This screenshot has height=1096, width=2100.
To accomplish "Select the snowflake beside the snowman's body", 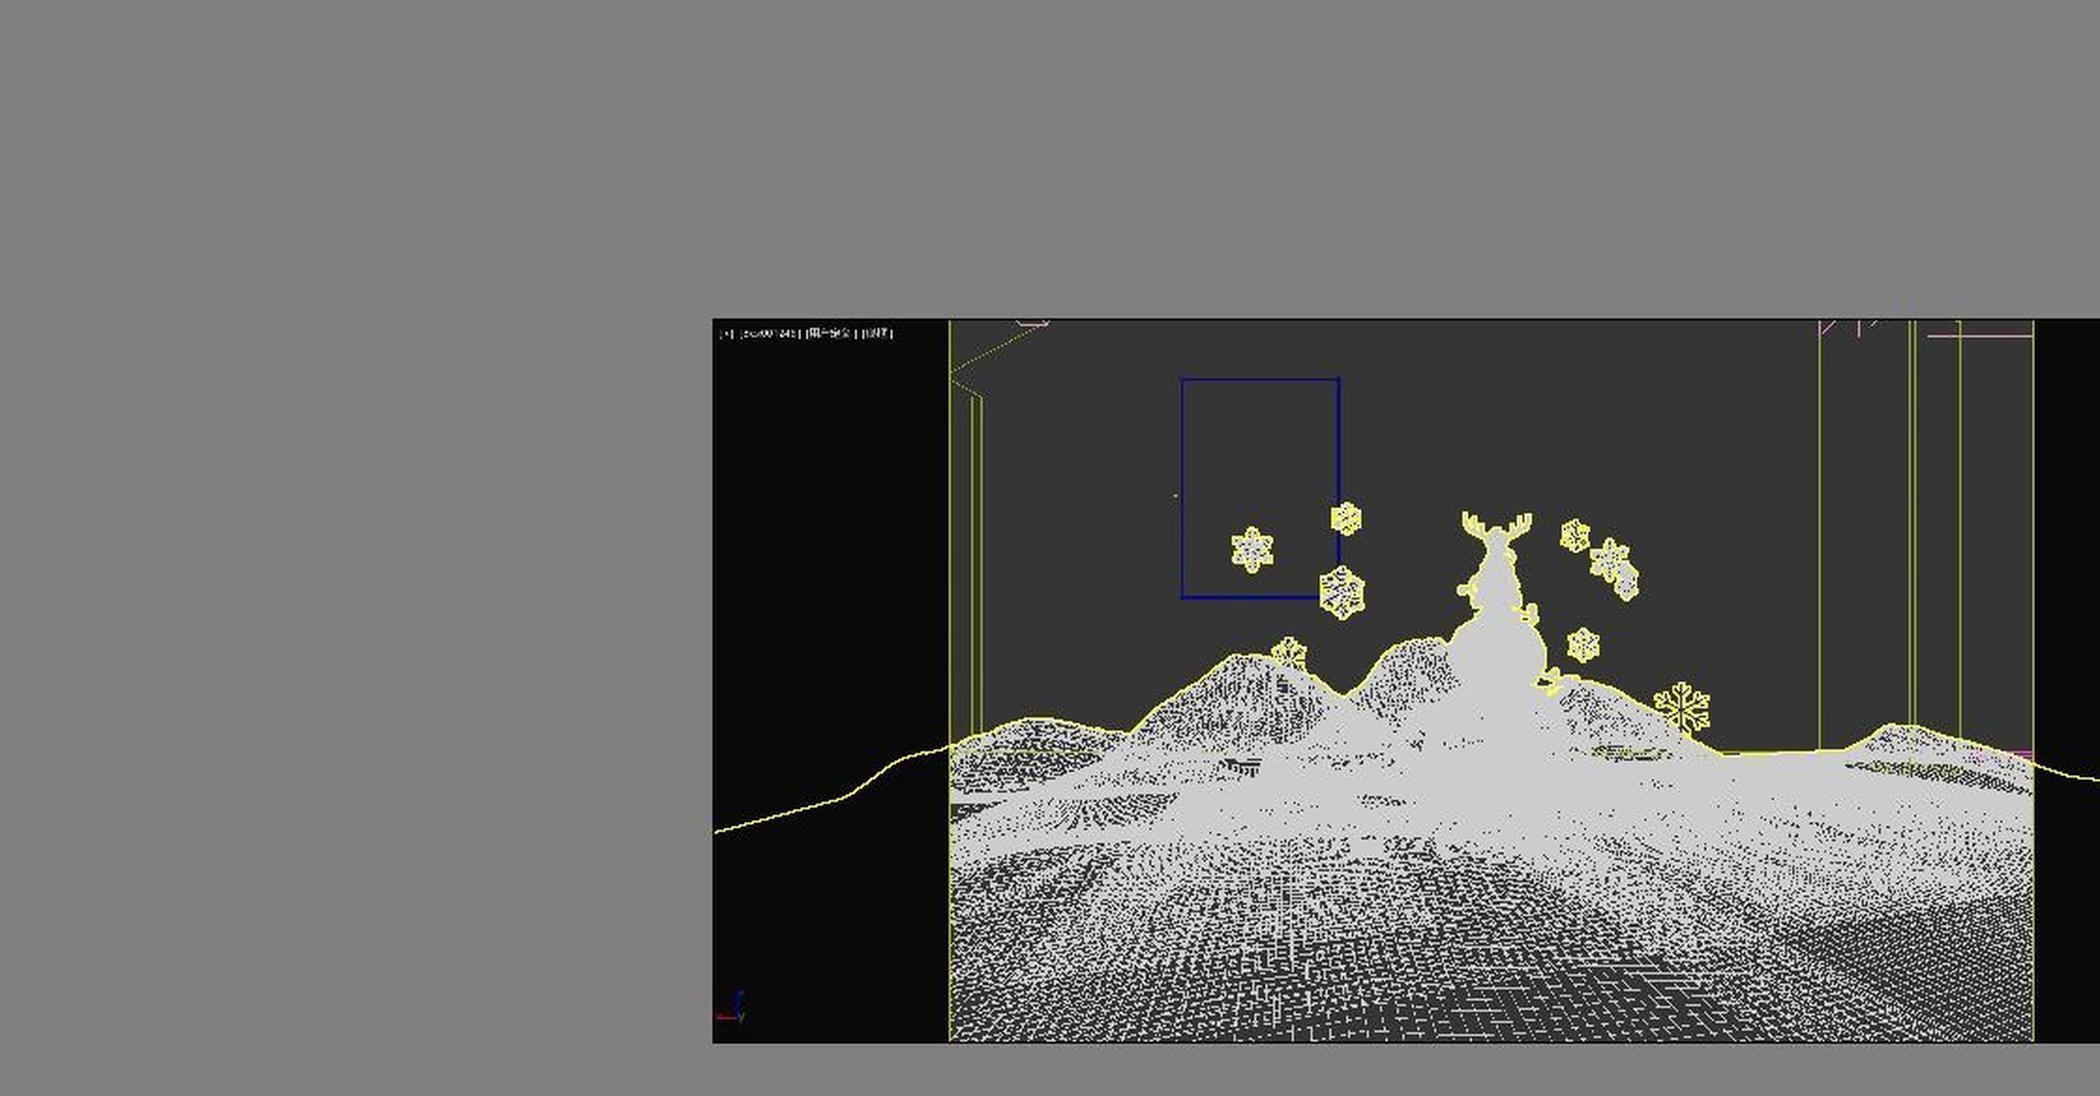I will click(x=1583, y=645).
